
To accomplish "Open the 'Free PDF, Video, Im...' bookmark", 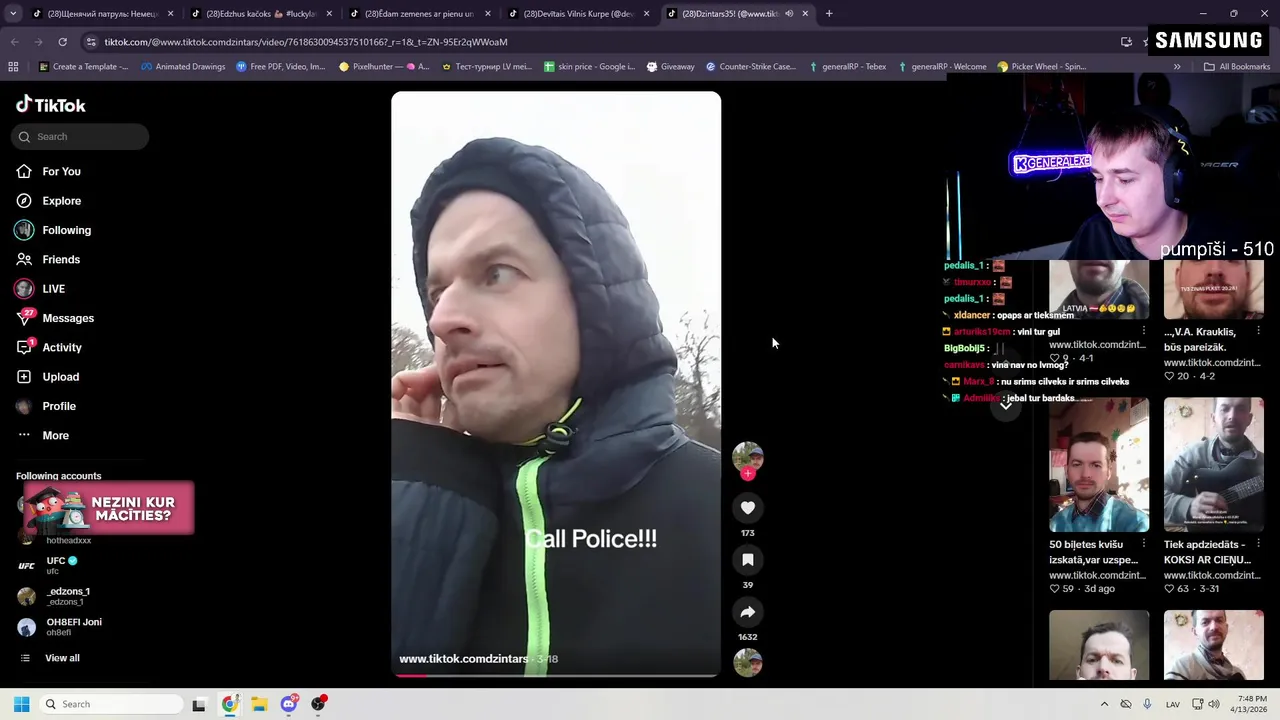I will [281, 67].
